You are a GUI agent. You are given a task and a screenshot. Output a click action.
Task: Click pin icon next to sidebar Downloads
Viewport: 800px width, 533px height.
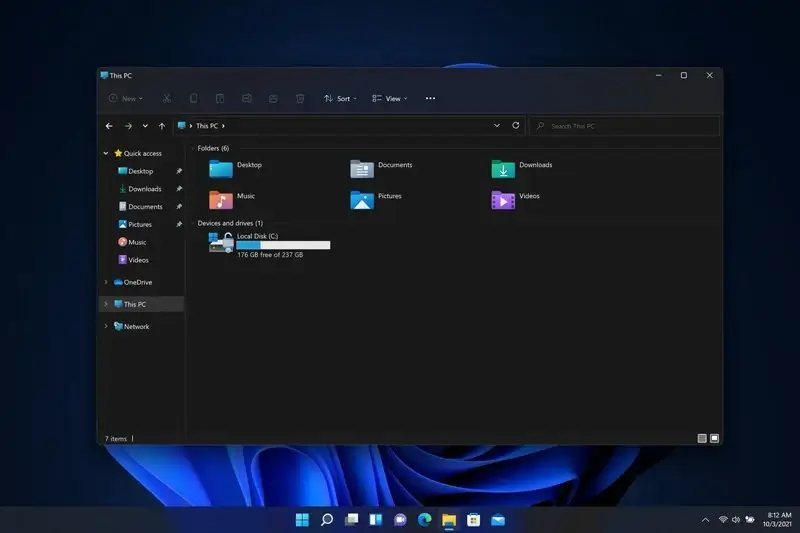(179, 189)
